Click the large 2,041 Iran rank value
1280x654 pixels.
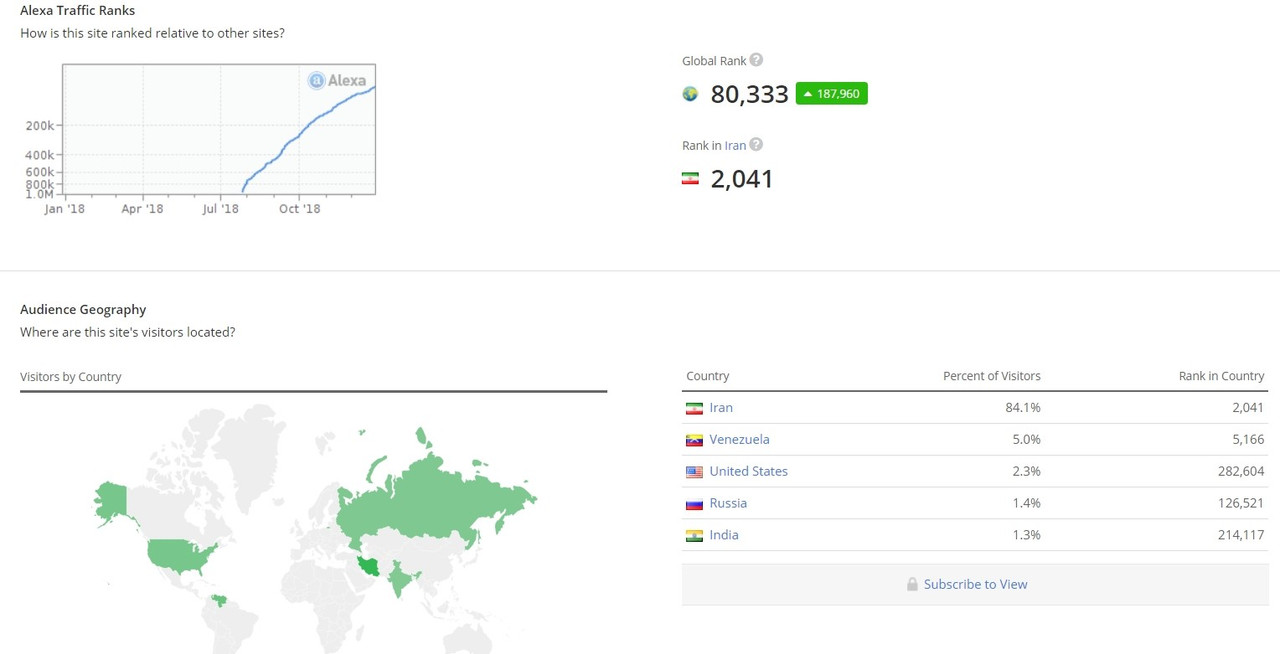(742, 179)
